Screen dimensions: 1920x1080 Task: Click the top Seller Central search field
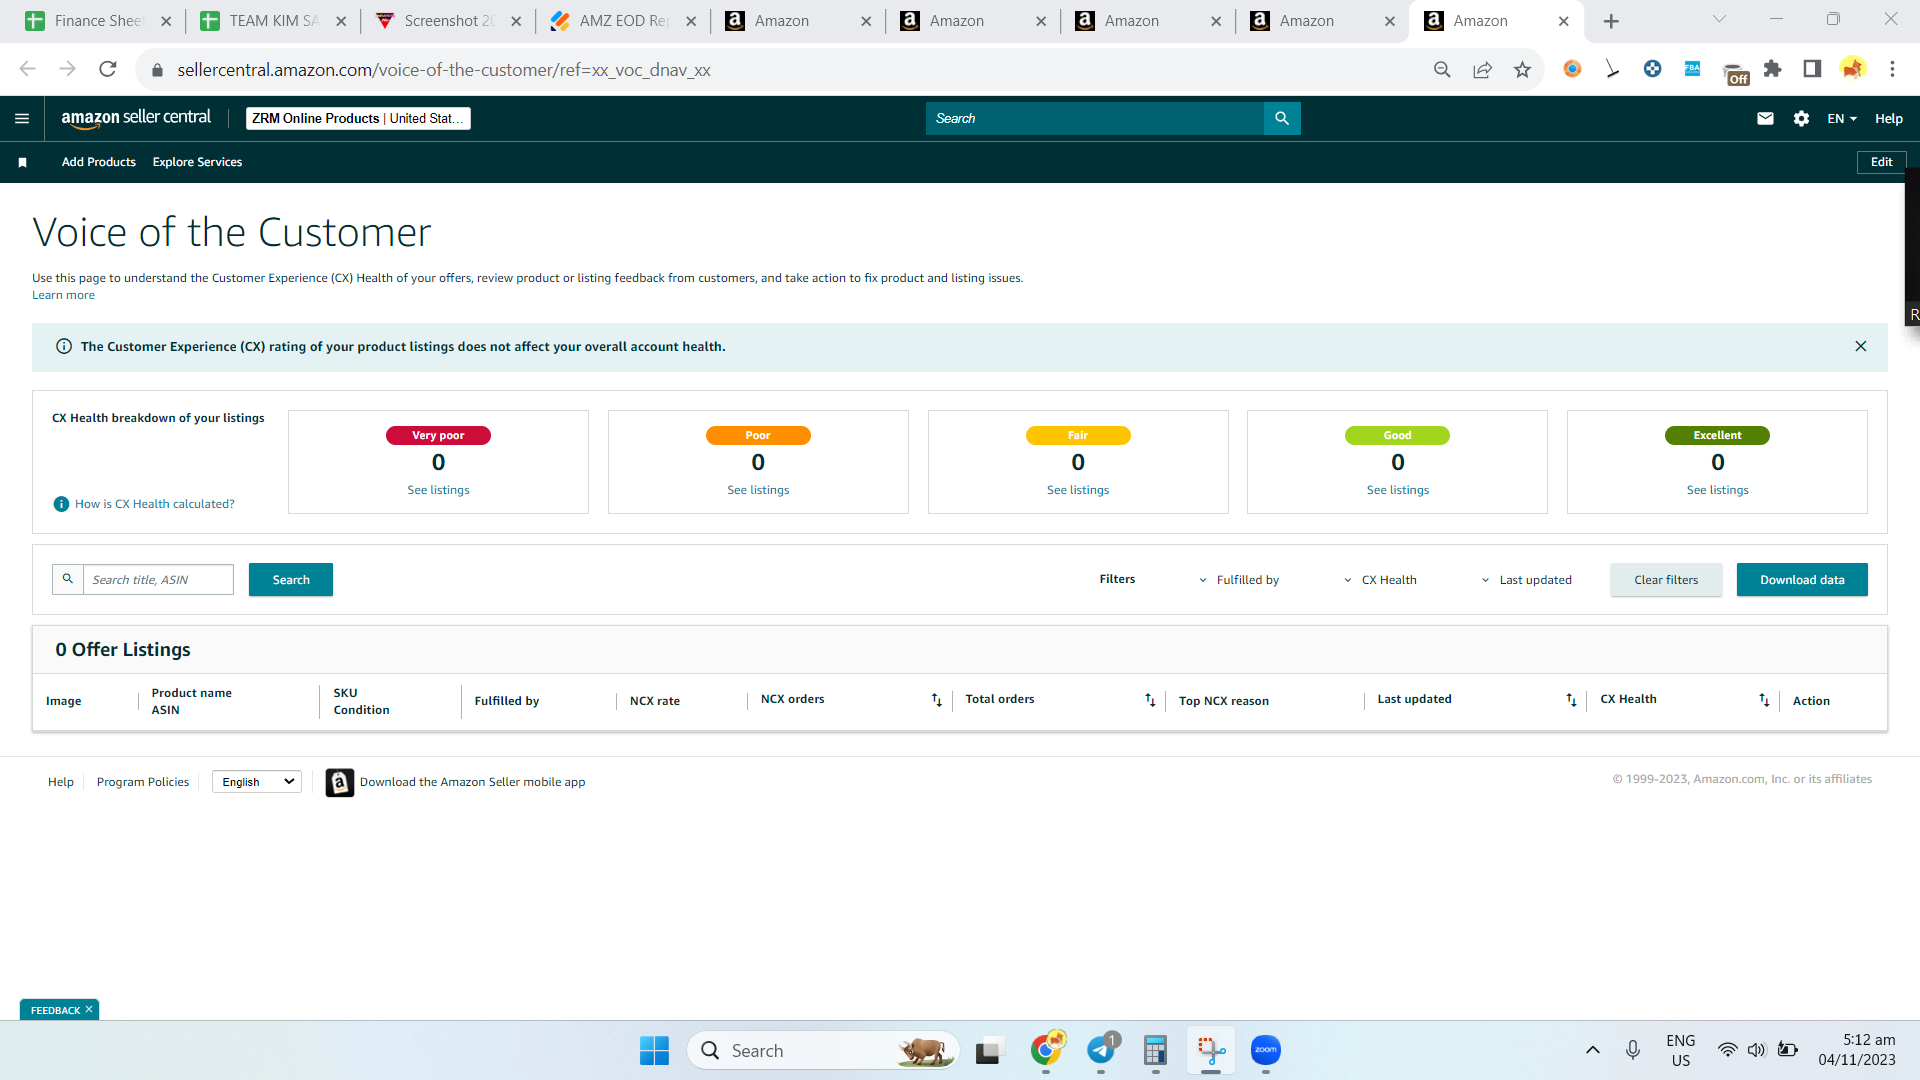click(1095, 118)
